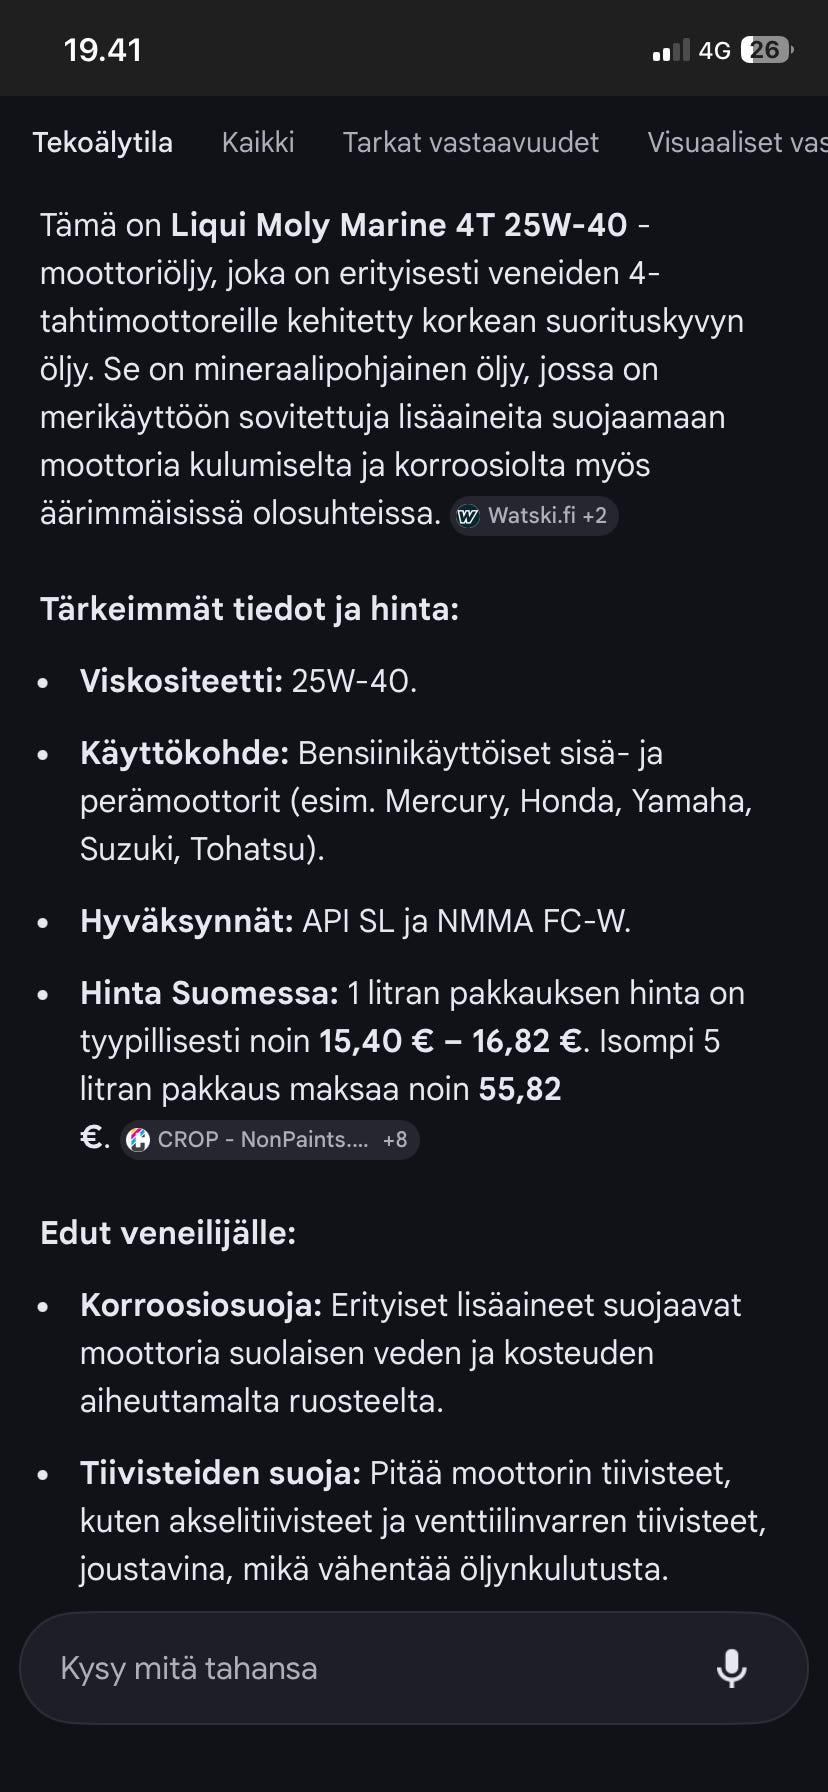The image size is (828, 1792).
Task: Switch to the Kaikki tab
Action: point(257,142)
